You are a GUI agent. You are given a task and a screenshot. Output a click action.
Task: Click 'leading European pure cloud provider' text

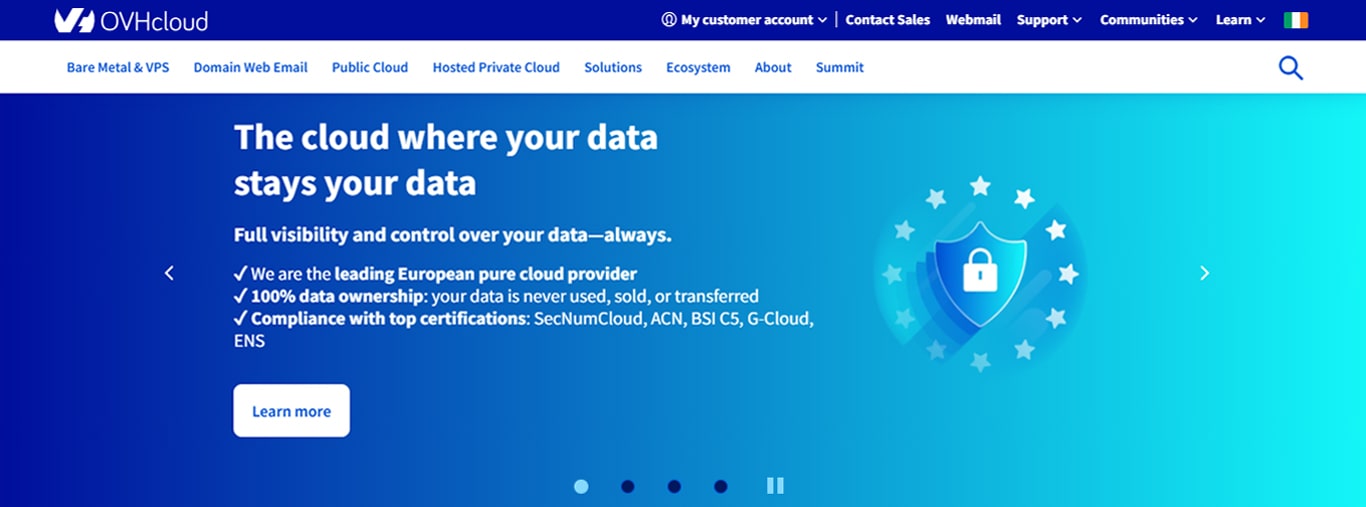(x=486, y=274)
